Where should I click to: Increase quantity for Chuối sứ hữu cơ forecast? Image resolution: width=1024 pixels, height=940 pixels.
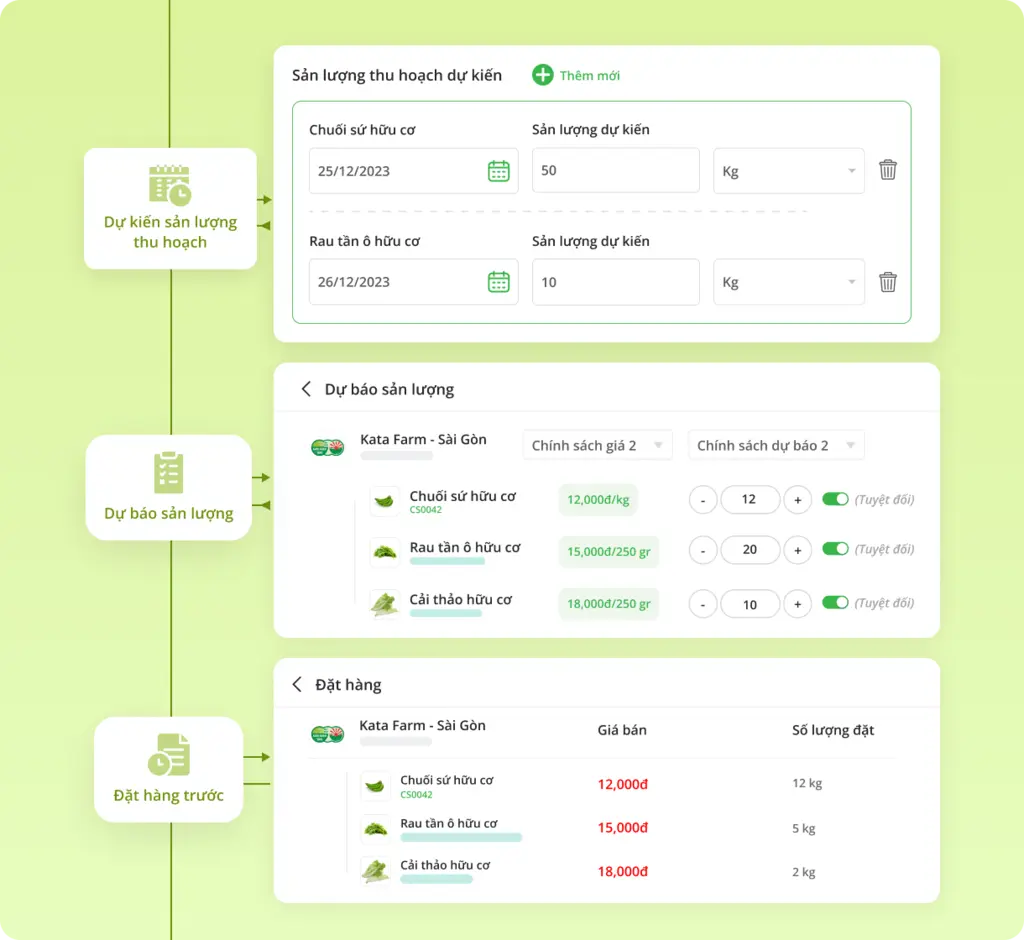pos(797,499)
